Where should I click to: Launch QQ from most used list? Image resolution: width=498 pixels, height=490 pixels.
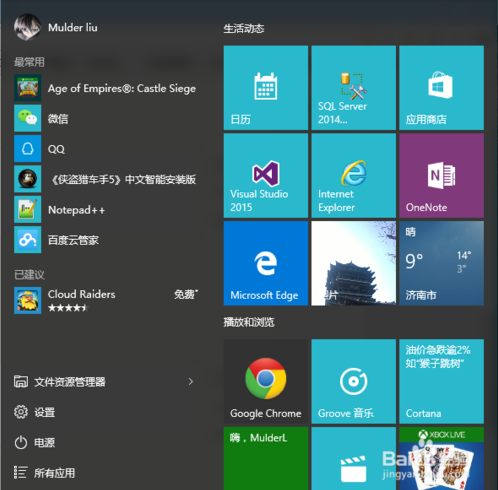coord(105,149)
